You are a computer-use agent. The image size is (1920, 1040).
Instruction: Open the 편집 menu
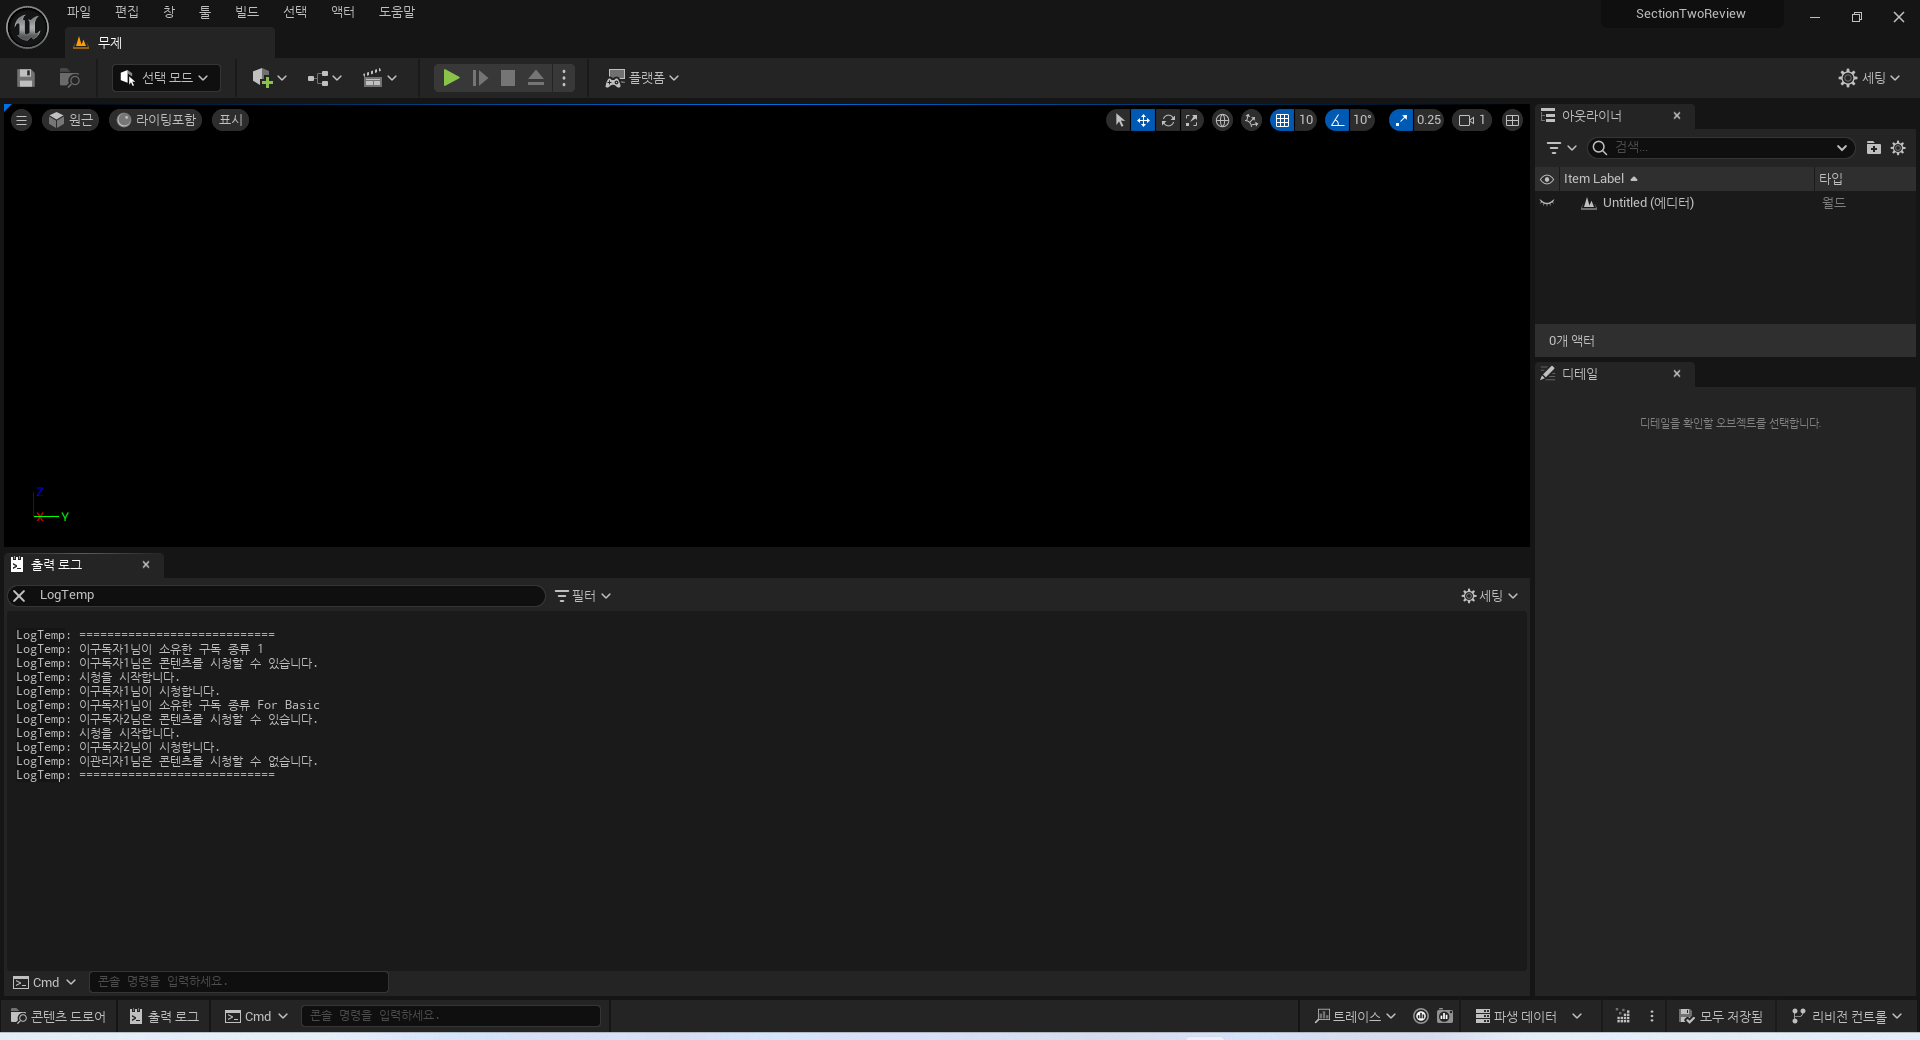click(126, 12)
